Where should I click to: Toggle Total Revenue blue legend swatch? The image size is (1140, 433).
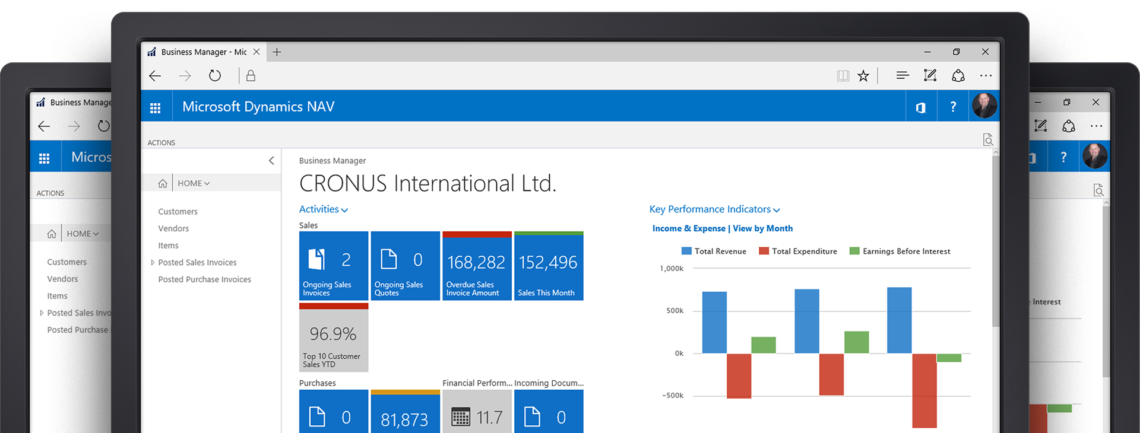coord(686,251)
